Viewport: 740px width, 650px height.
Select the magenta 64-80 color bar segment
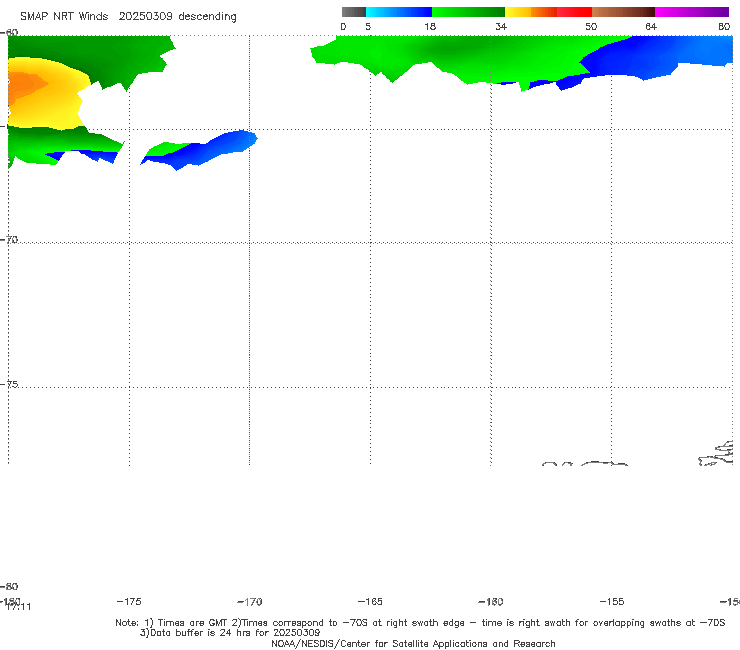(692, 12)
